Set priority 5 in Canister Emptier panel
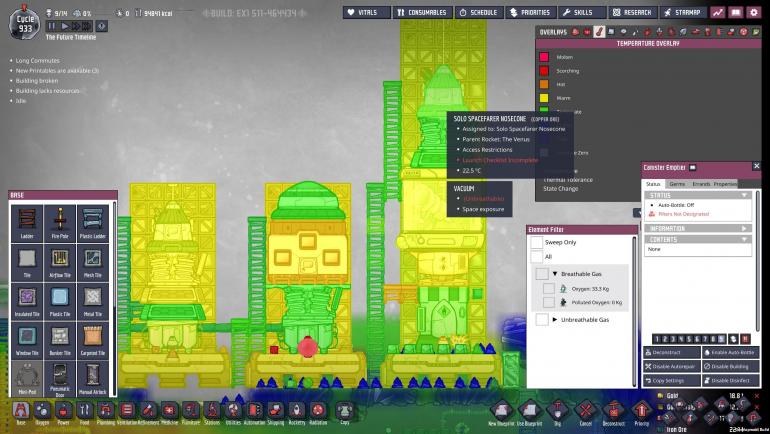This screenshot has height=434, width=770. pos(689,339)
